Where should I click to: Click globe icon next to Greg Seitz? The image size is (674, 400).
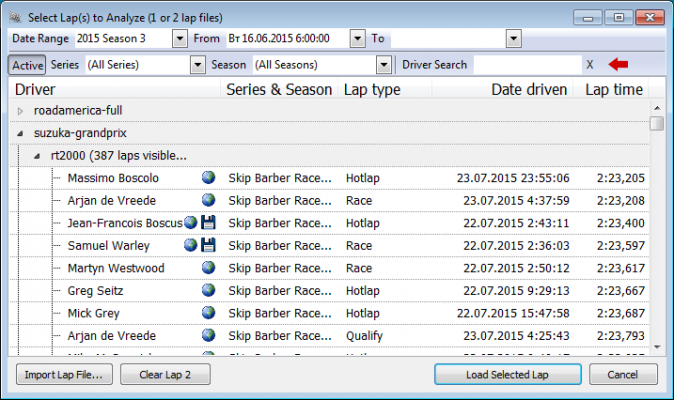[x=208, y=291]
